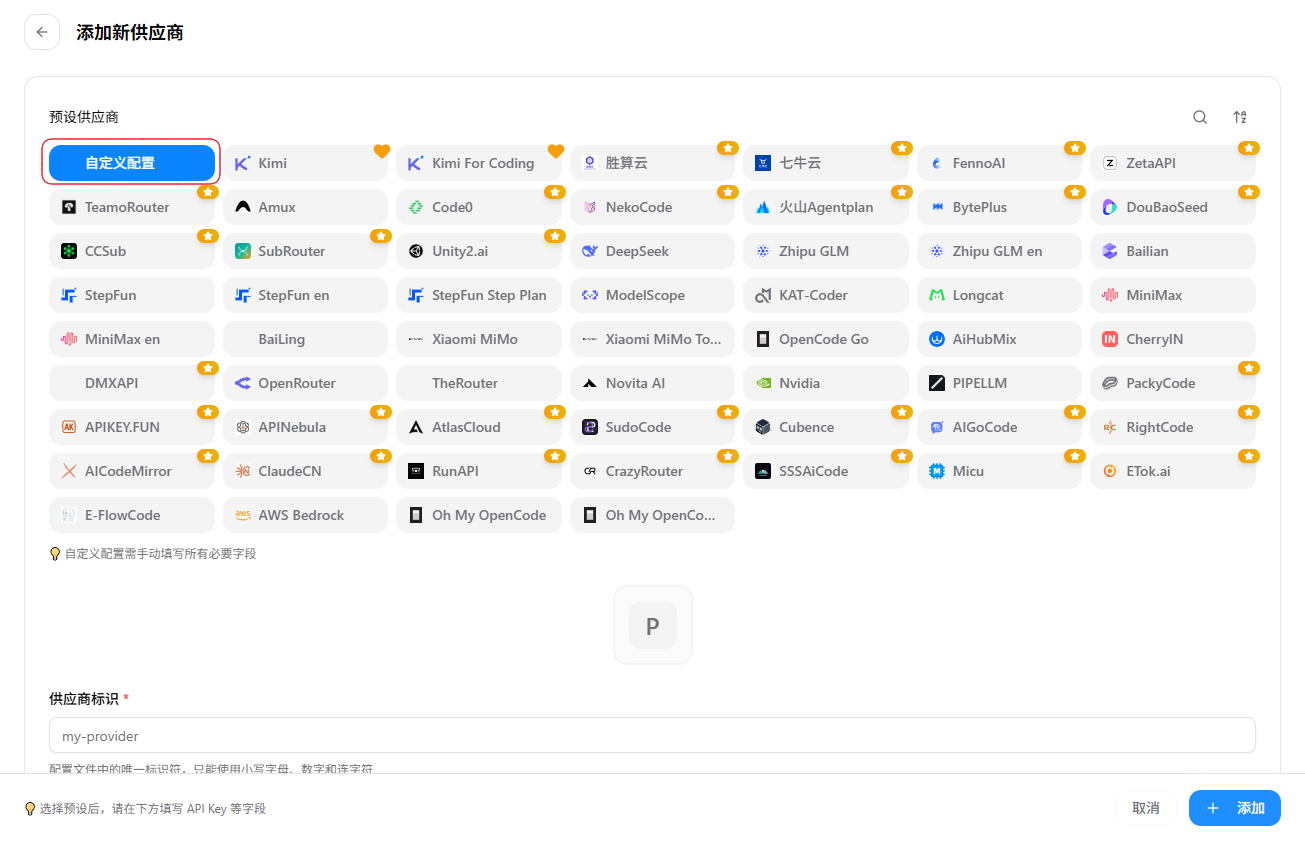Image resolution: width=1305 pixels, height=842 pixels.
Task: Click the SudoCode logo icon
Action: [x=589, y=427]
